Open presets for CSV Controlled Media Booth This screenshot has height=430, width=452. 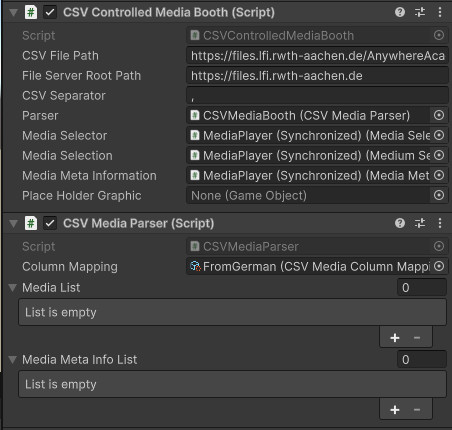420,12
